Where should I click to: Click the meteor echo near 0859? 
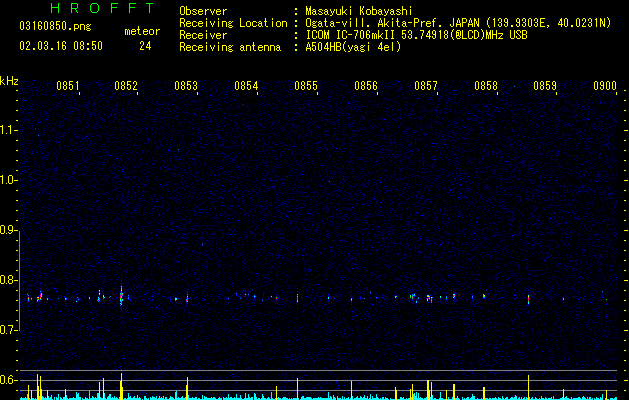pyautogui.click(x=528, y=299)
